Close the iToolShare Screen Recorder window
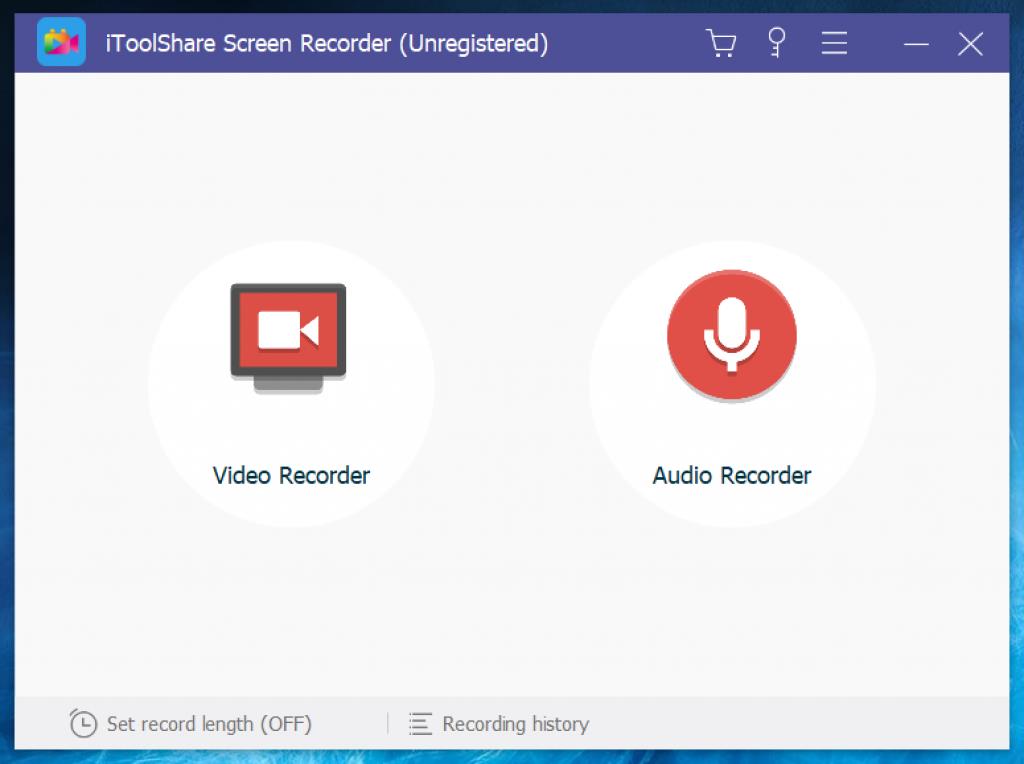 970,43
